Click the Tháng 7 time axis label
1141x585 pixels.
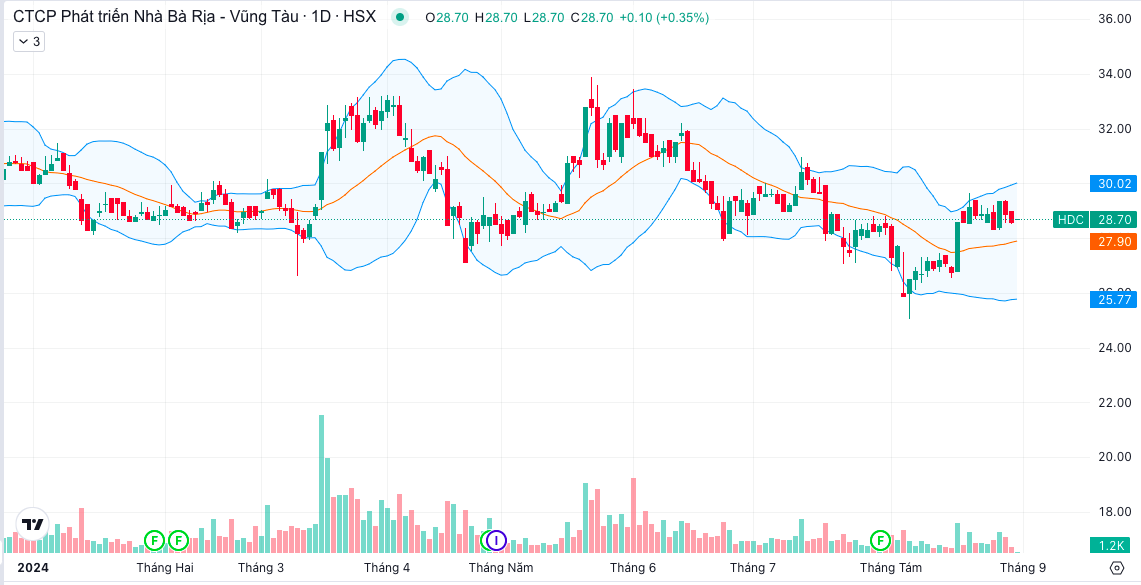click(753, 568)
